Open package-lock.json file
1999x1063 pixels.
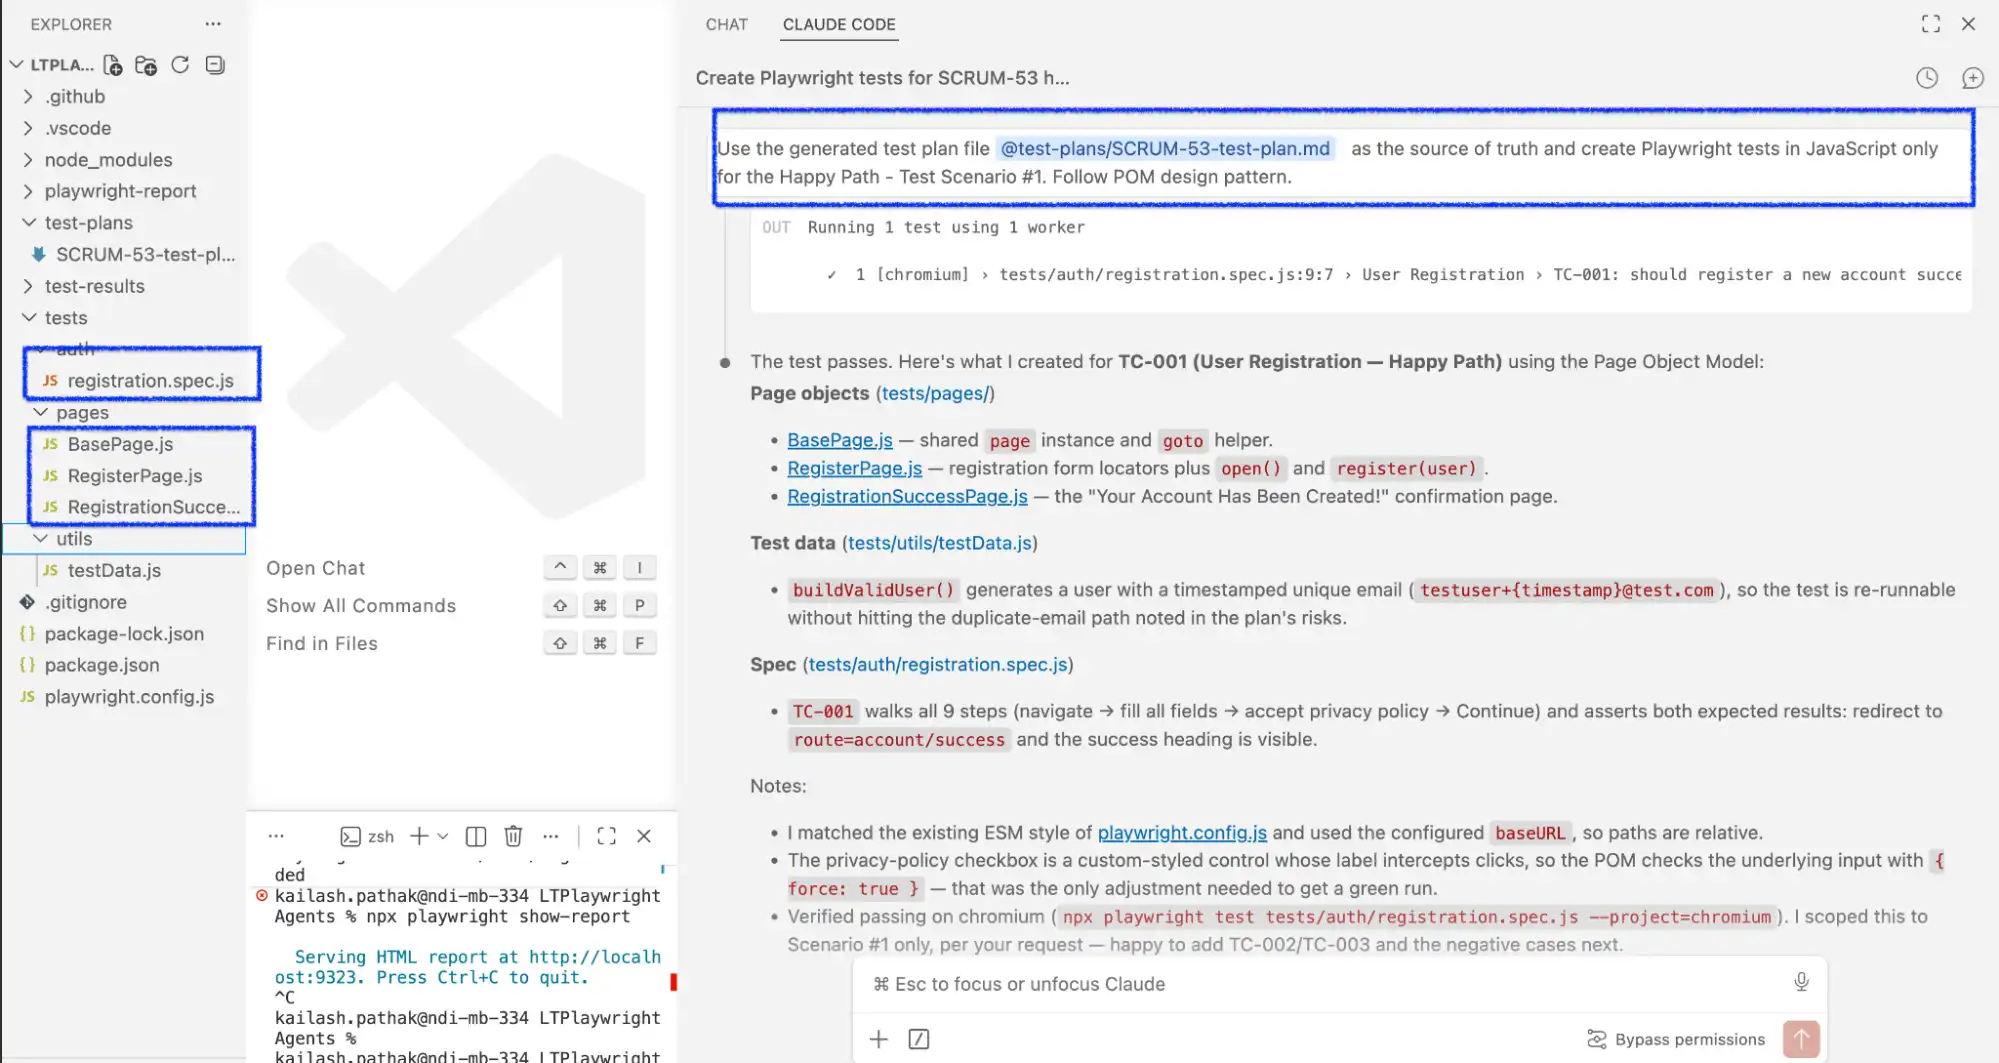(x=124, y=634)
